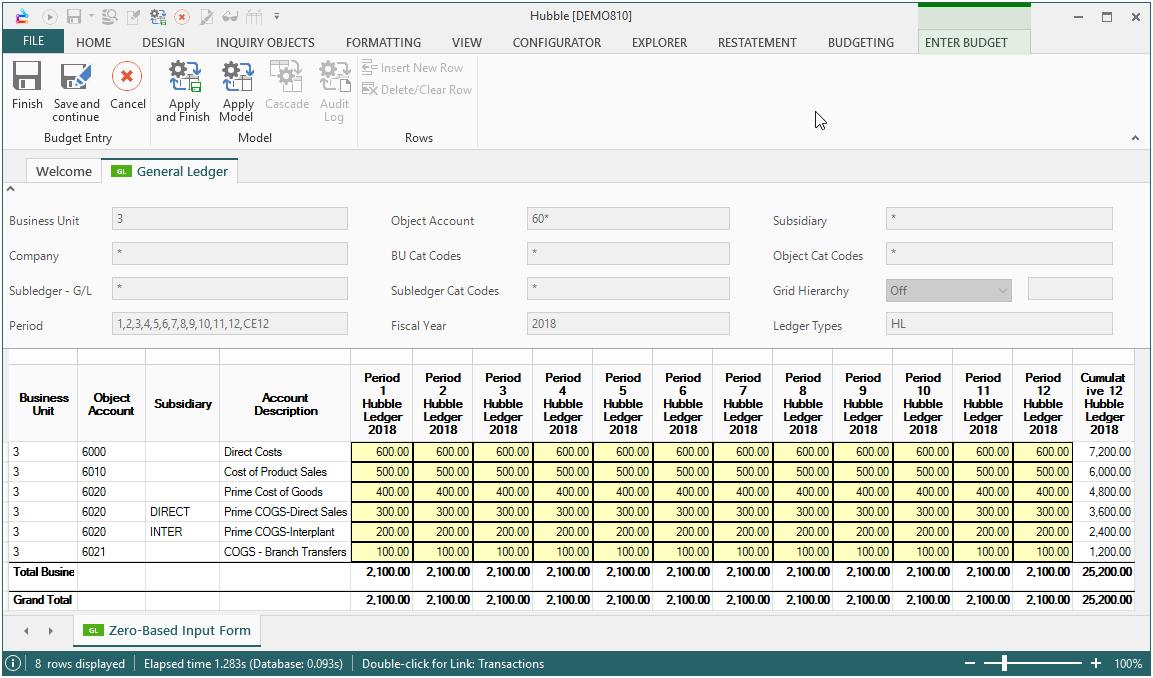Open the Audit Log
Screen dimensions: 1153x678
[x=334, y=78]
